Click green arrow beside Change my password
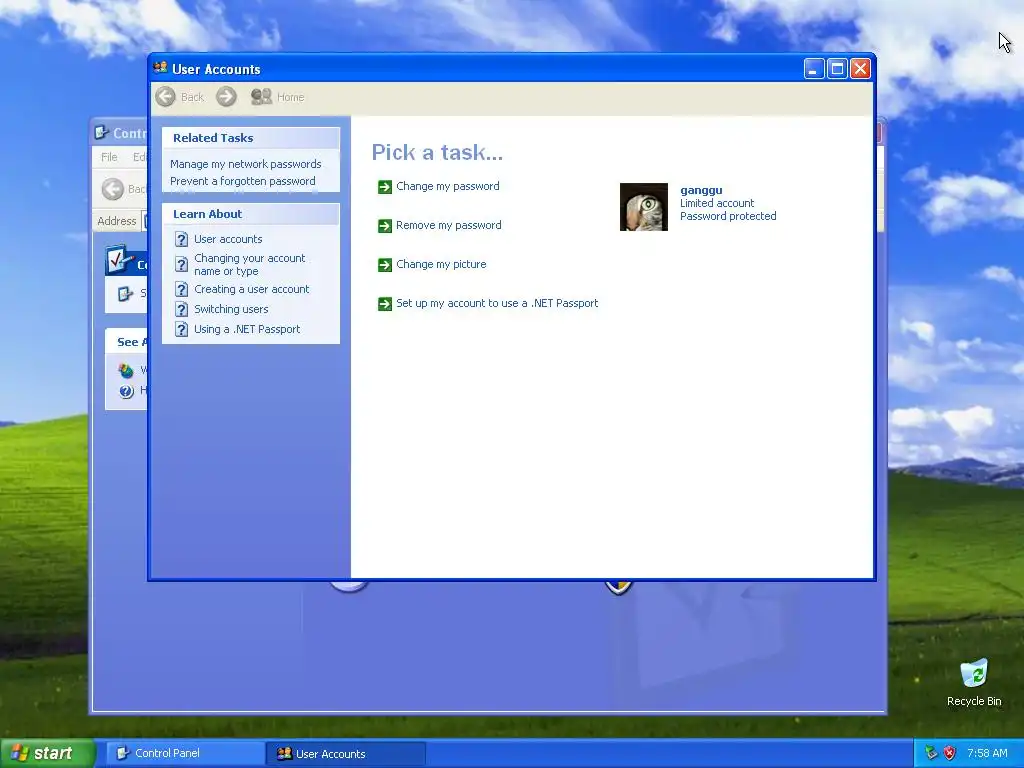The width and height of the screenshot is (1024, 768). 385,187
